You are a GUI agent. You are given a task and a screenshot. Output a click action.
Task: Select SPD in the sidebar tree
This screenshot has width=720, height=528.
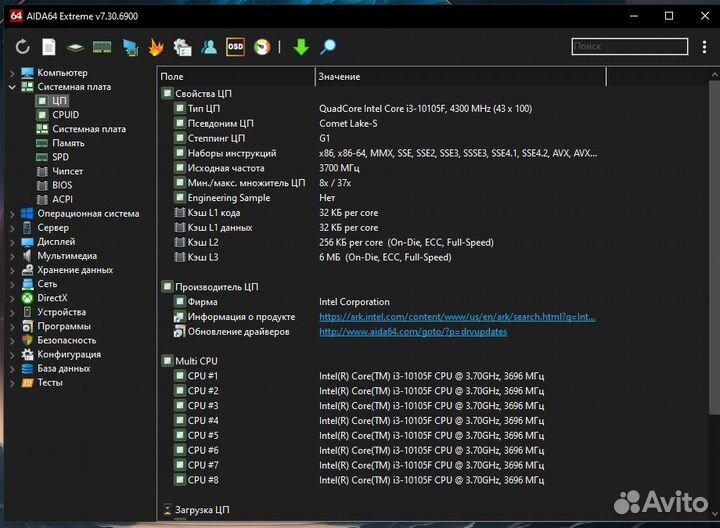[x=61, y=157]
